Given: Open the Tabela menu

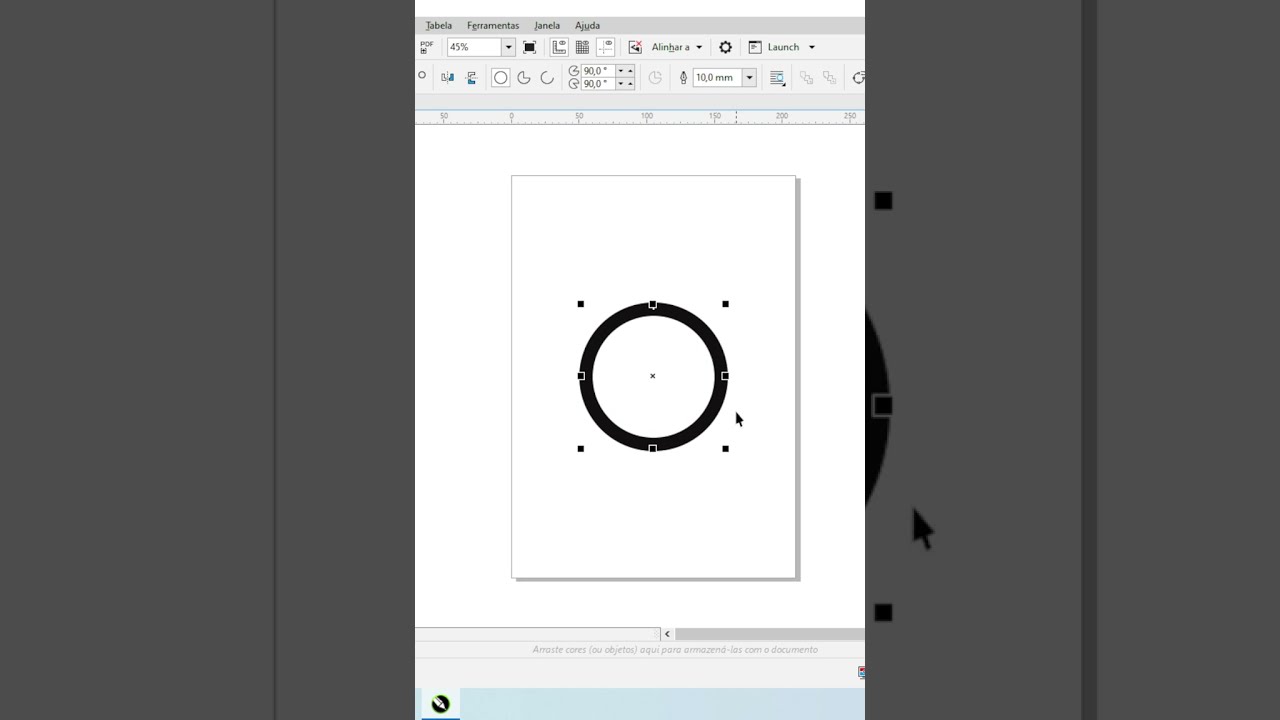Looking at the screenshot, I should point(438,26).
